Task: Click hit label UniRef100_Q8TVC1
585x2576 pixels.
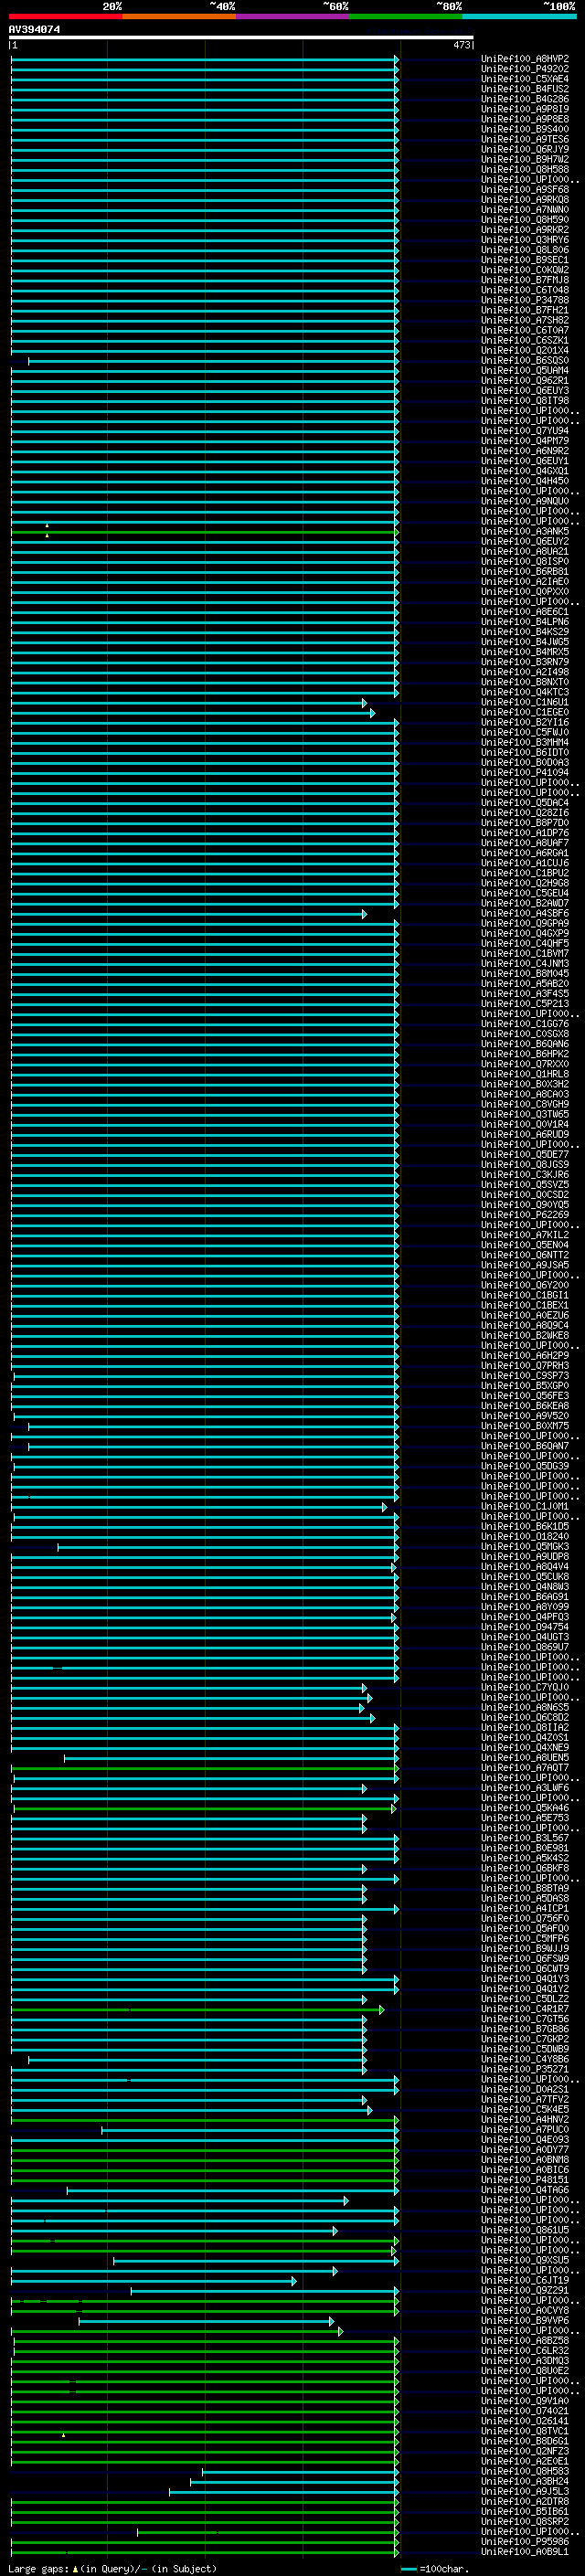Action: click(x=525, y=2431)
